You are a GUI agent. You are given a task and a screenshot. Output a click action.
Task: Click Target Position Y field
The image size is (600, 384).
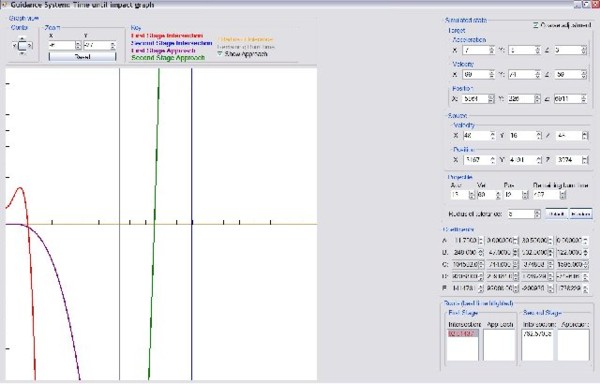point(521,99)
